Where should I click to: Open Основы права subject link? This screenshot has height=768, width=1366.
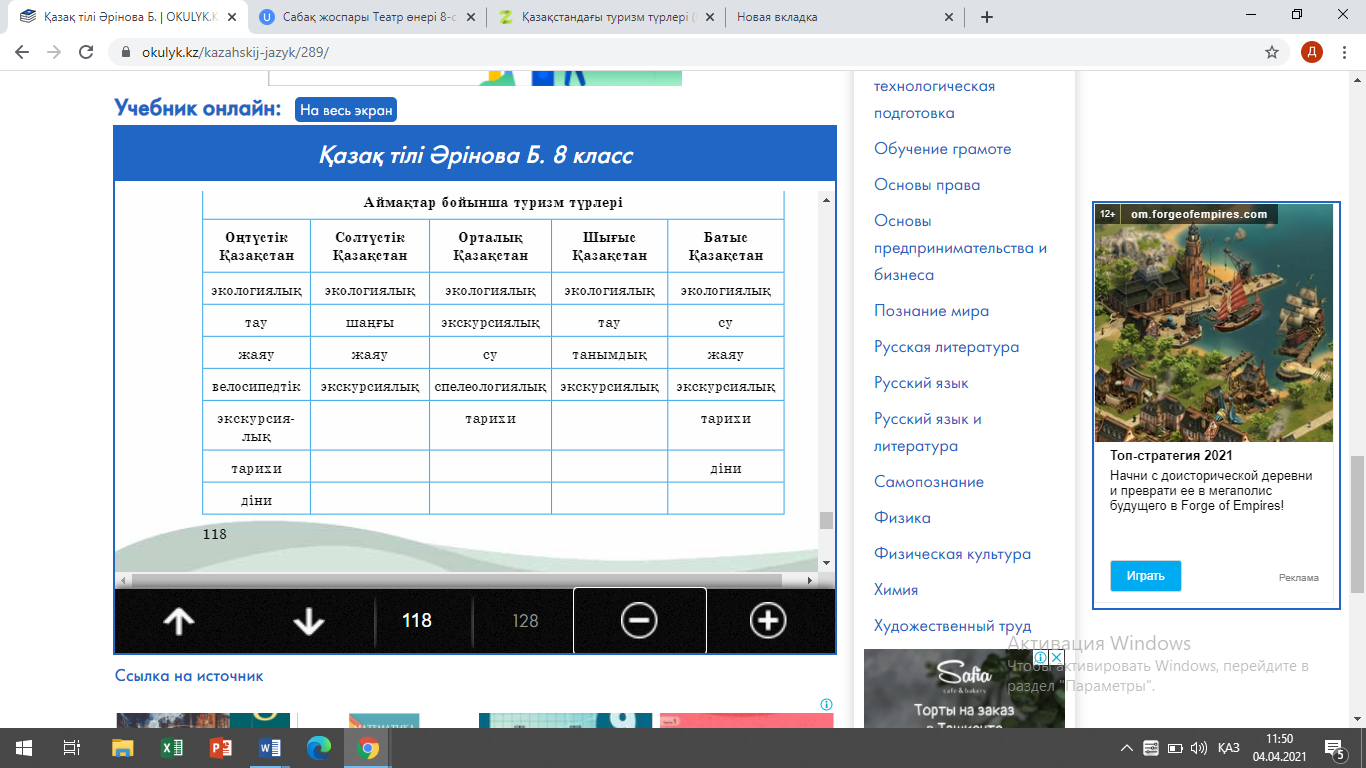927,185
